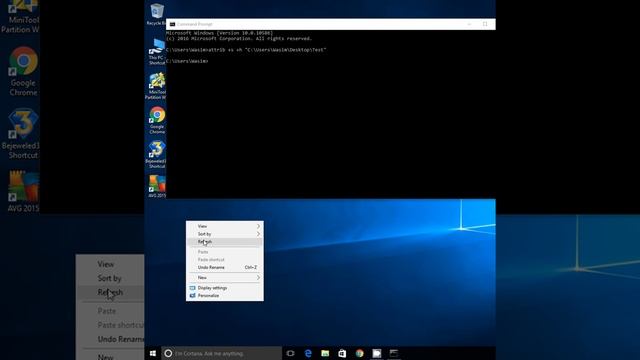This screenshot has height=360, width=640.
Task: Switch to Command Prompt taskbar button
Action: pyautogui.click(x=393, y=353)
